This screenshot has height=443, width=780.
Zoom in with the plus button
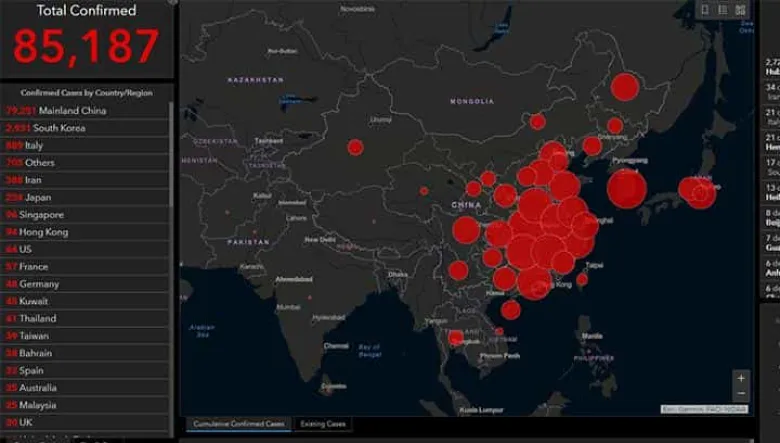pyautogui.click(x=740, y=378)
